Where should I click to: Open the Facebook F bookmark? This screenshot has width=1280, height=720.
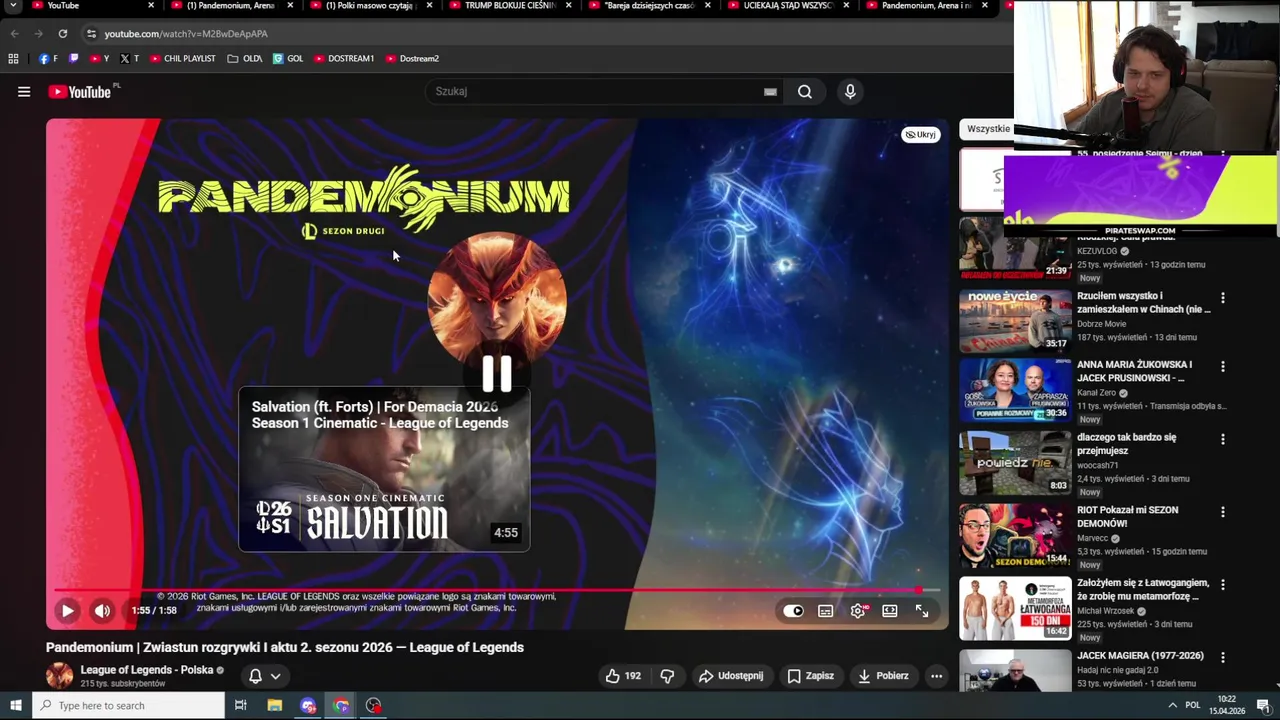tap(48, 59)
